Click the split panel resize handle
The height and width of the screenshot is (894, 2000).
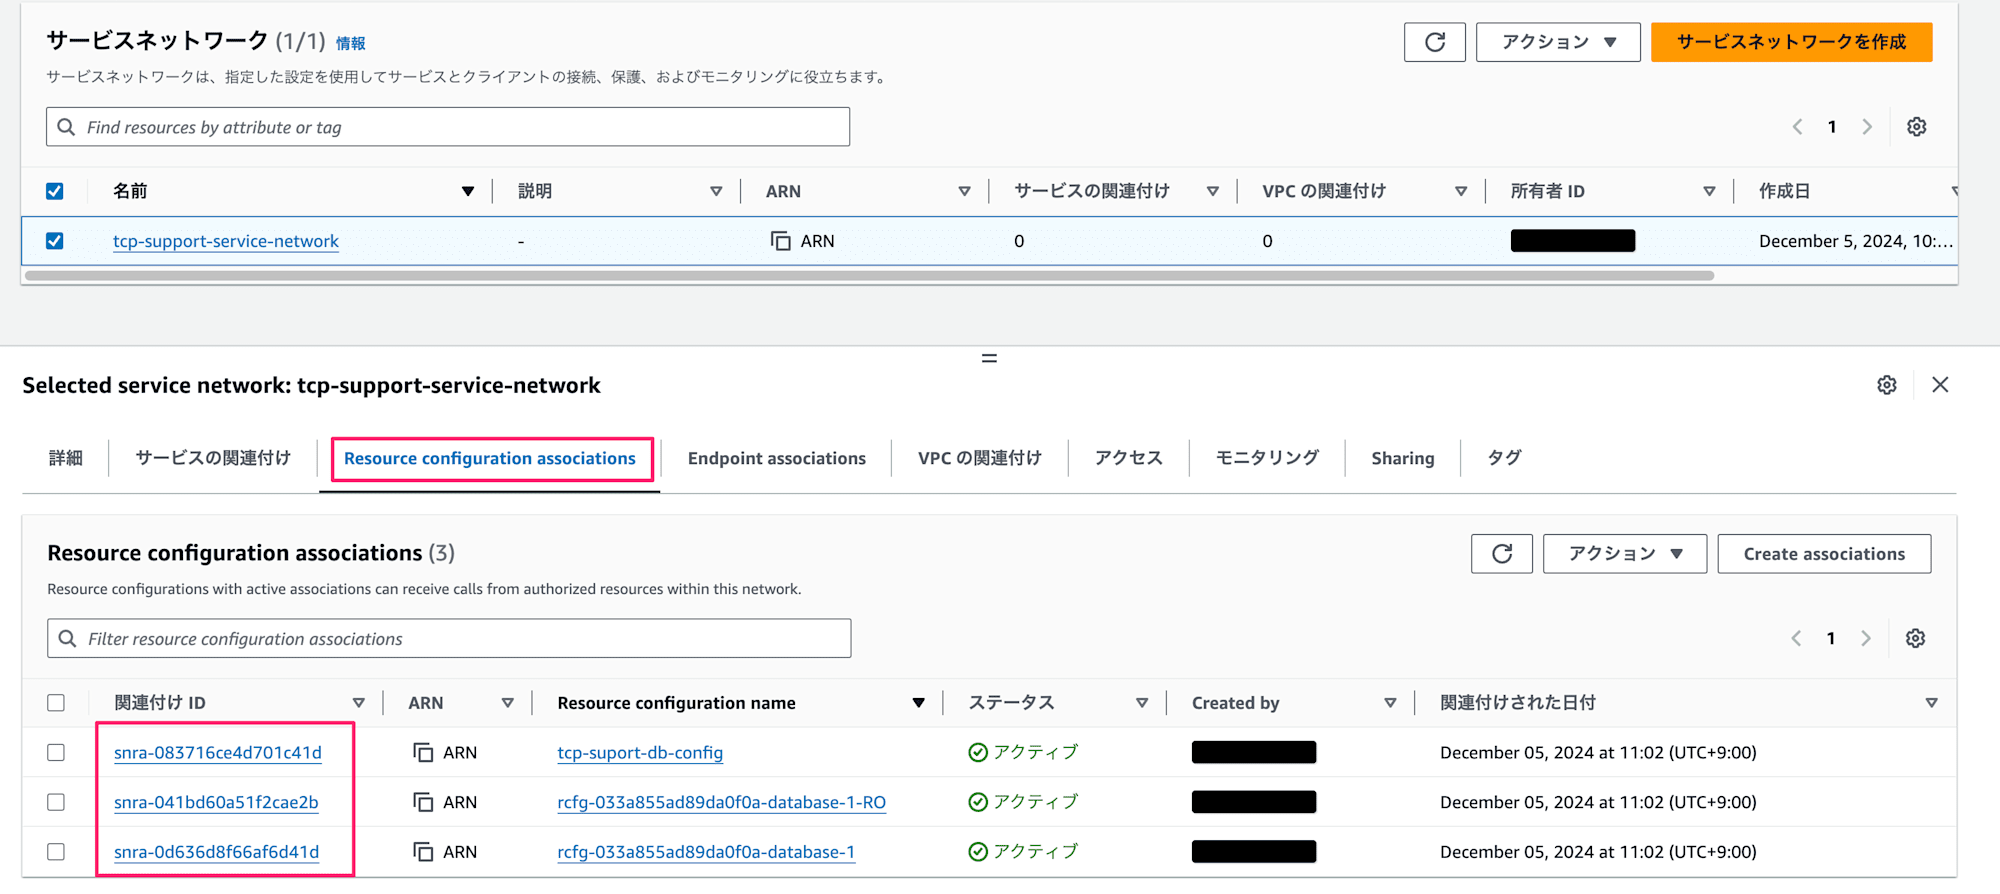pyautogui.click(x=989, y=358)
